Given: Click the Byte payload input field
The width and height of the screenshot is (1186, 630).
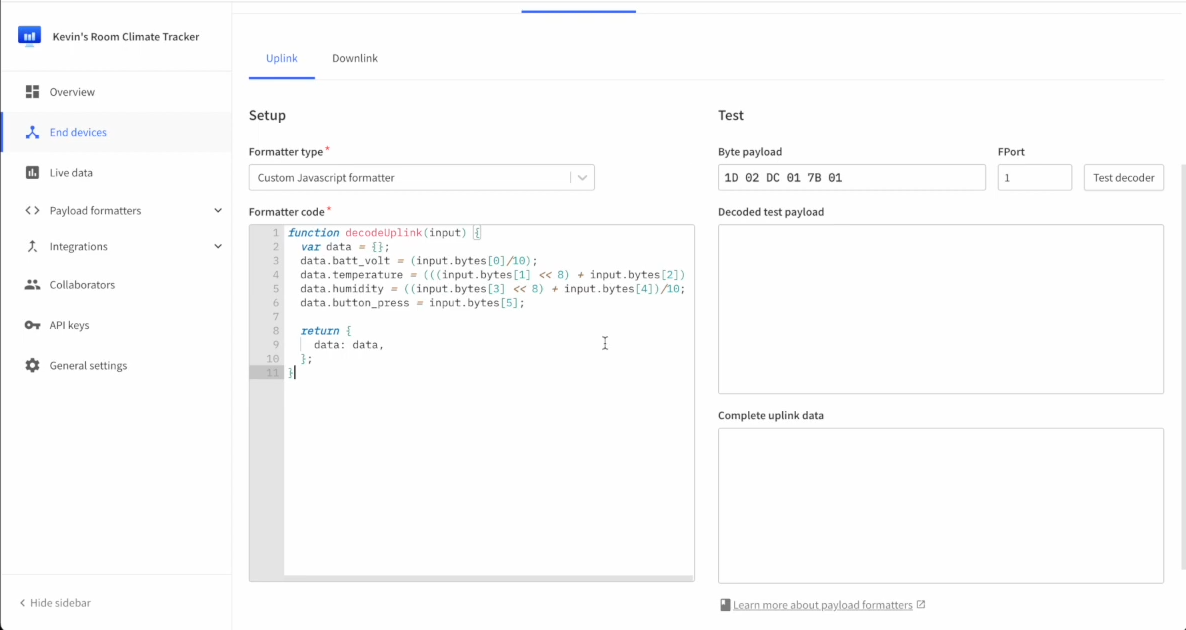Looking at the screenshot, I should 851,178.
